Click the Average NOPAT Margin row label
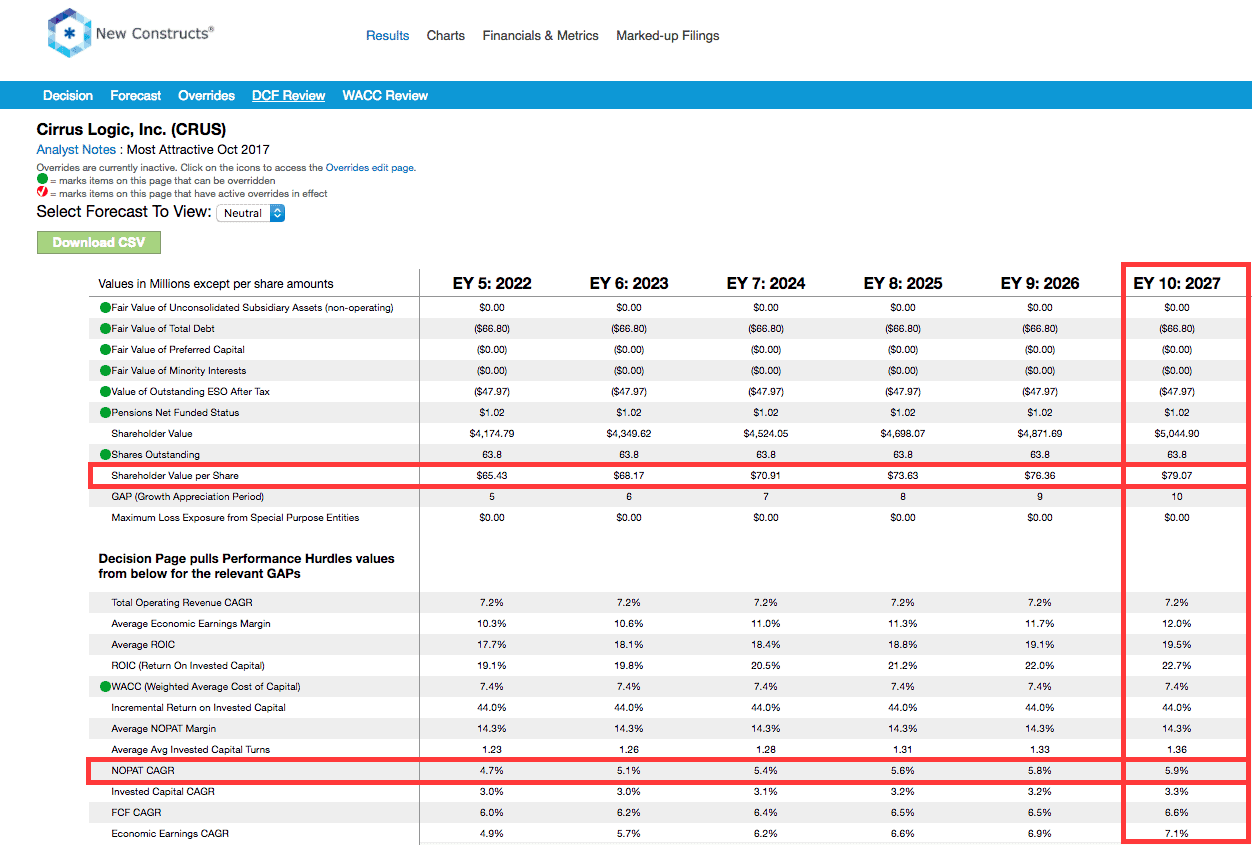Screen dimensions: 1252x845 click(164, 729)
